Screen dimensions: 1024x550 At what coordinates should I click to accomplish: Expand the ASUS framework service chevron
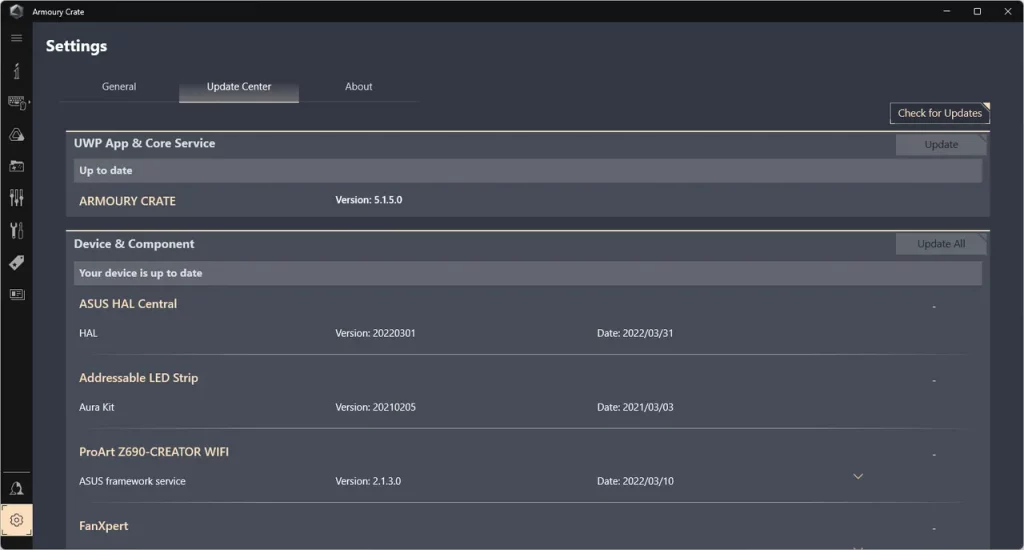[858, 476]
